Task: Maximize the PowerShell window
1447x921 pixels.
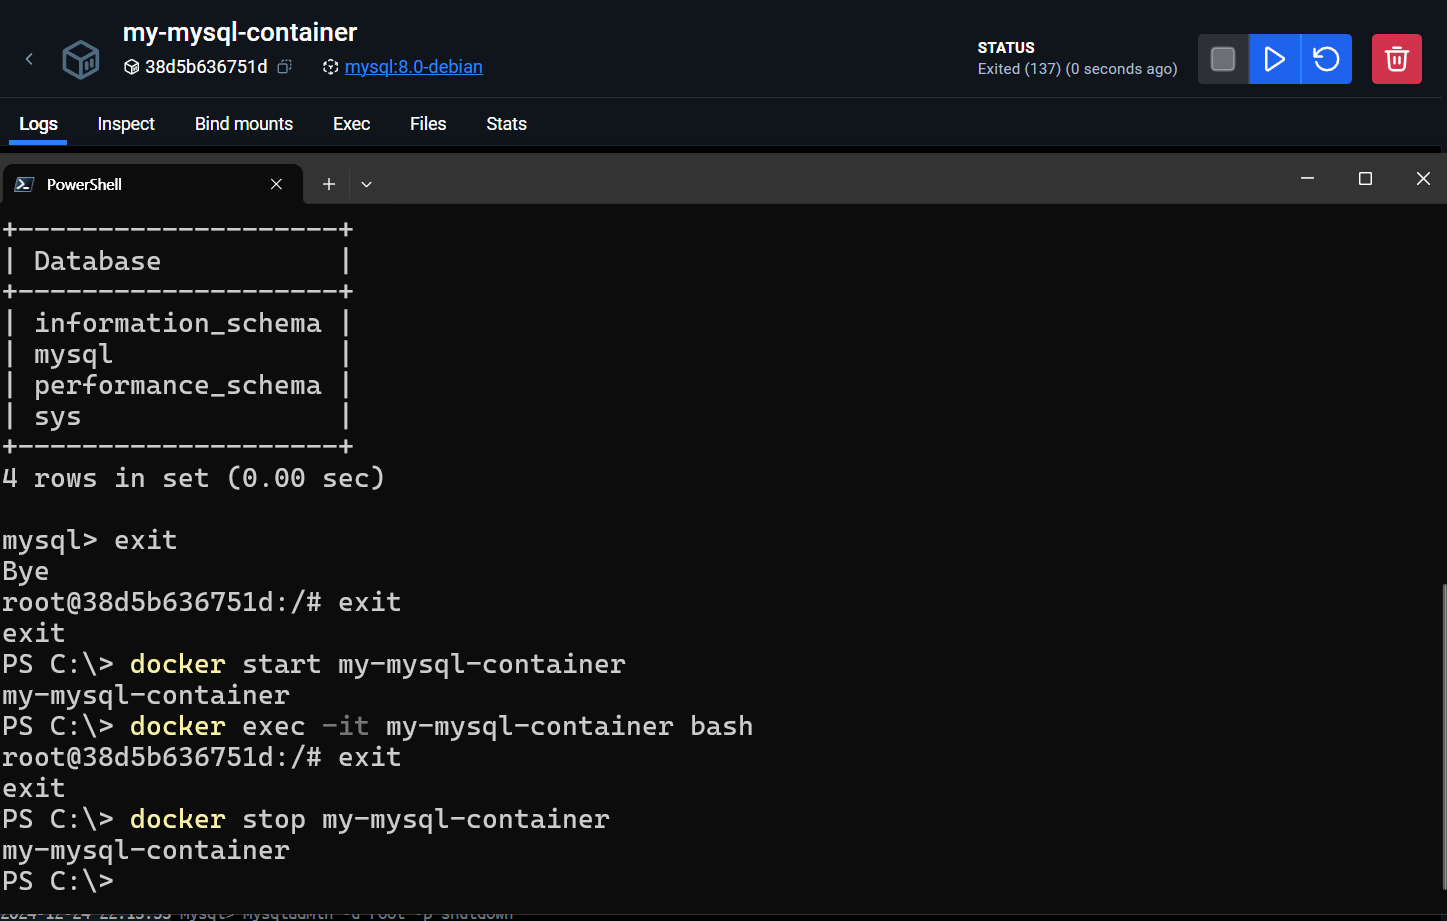Action: click(1365, 178)
